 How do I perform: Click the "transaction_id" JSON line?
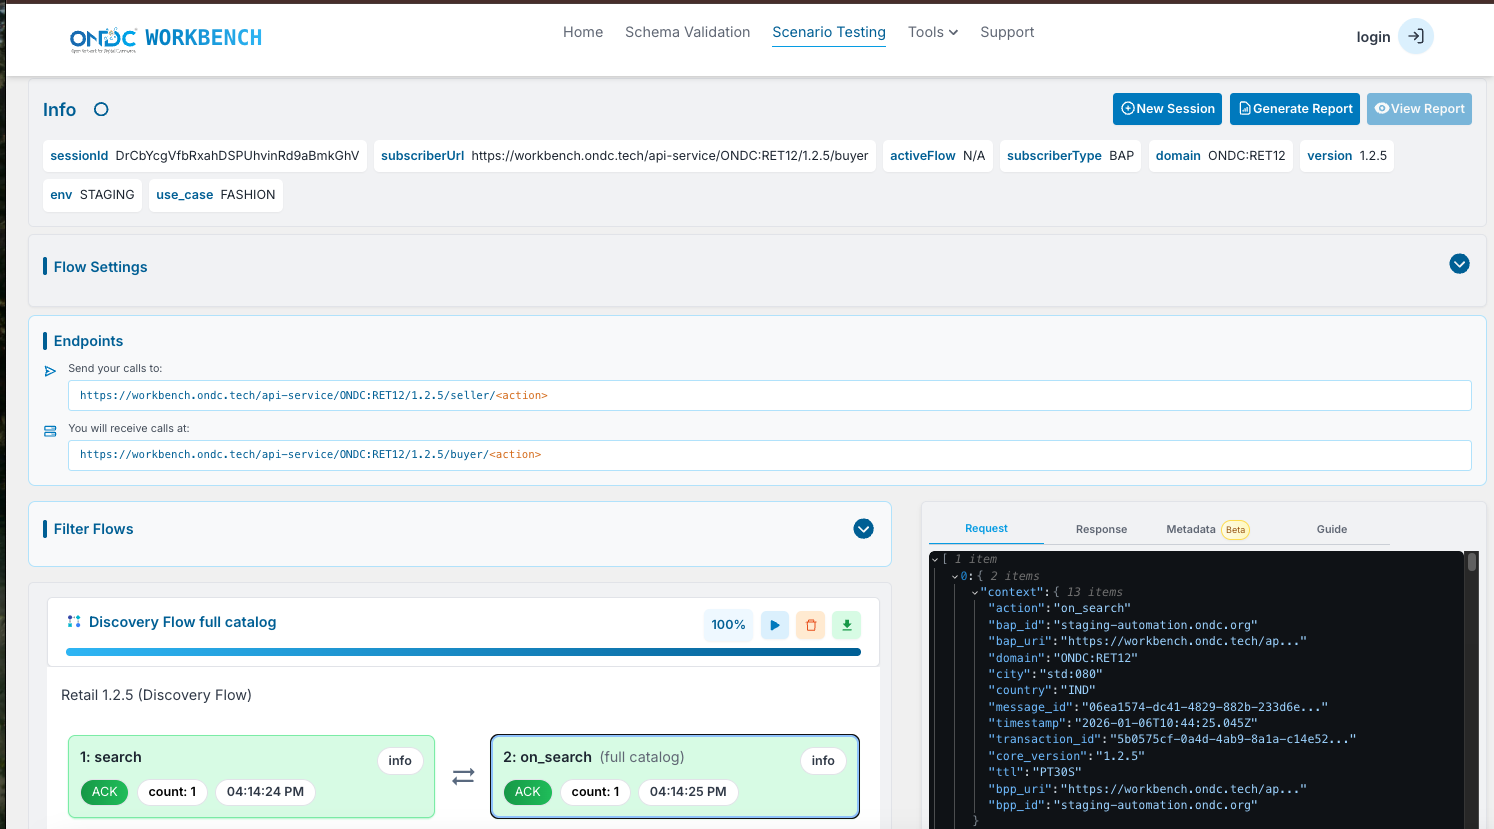[x=1172, y=739]
